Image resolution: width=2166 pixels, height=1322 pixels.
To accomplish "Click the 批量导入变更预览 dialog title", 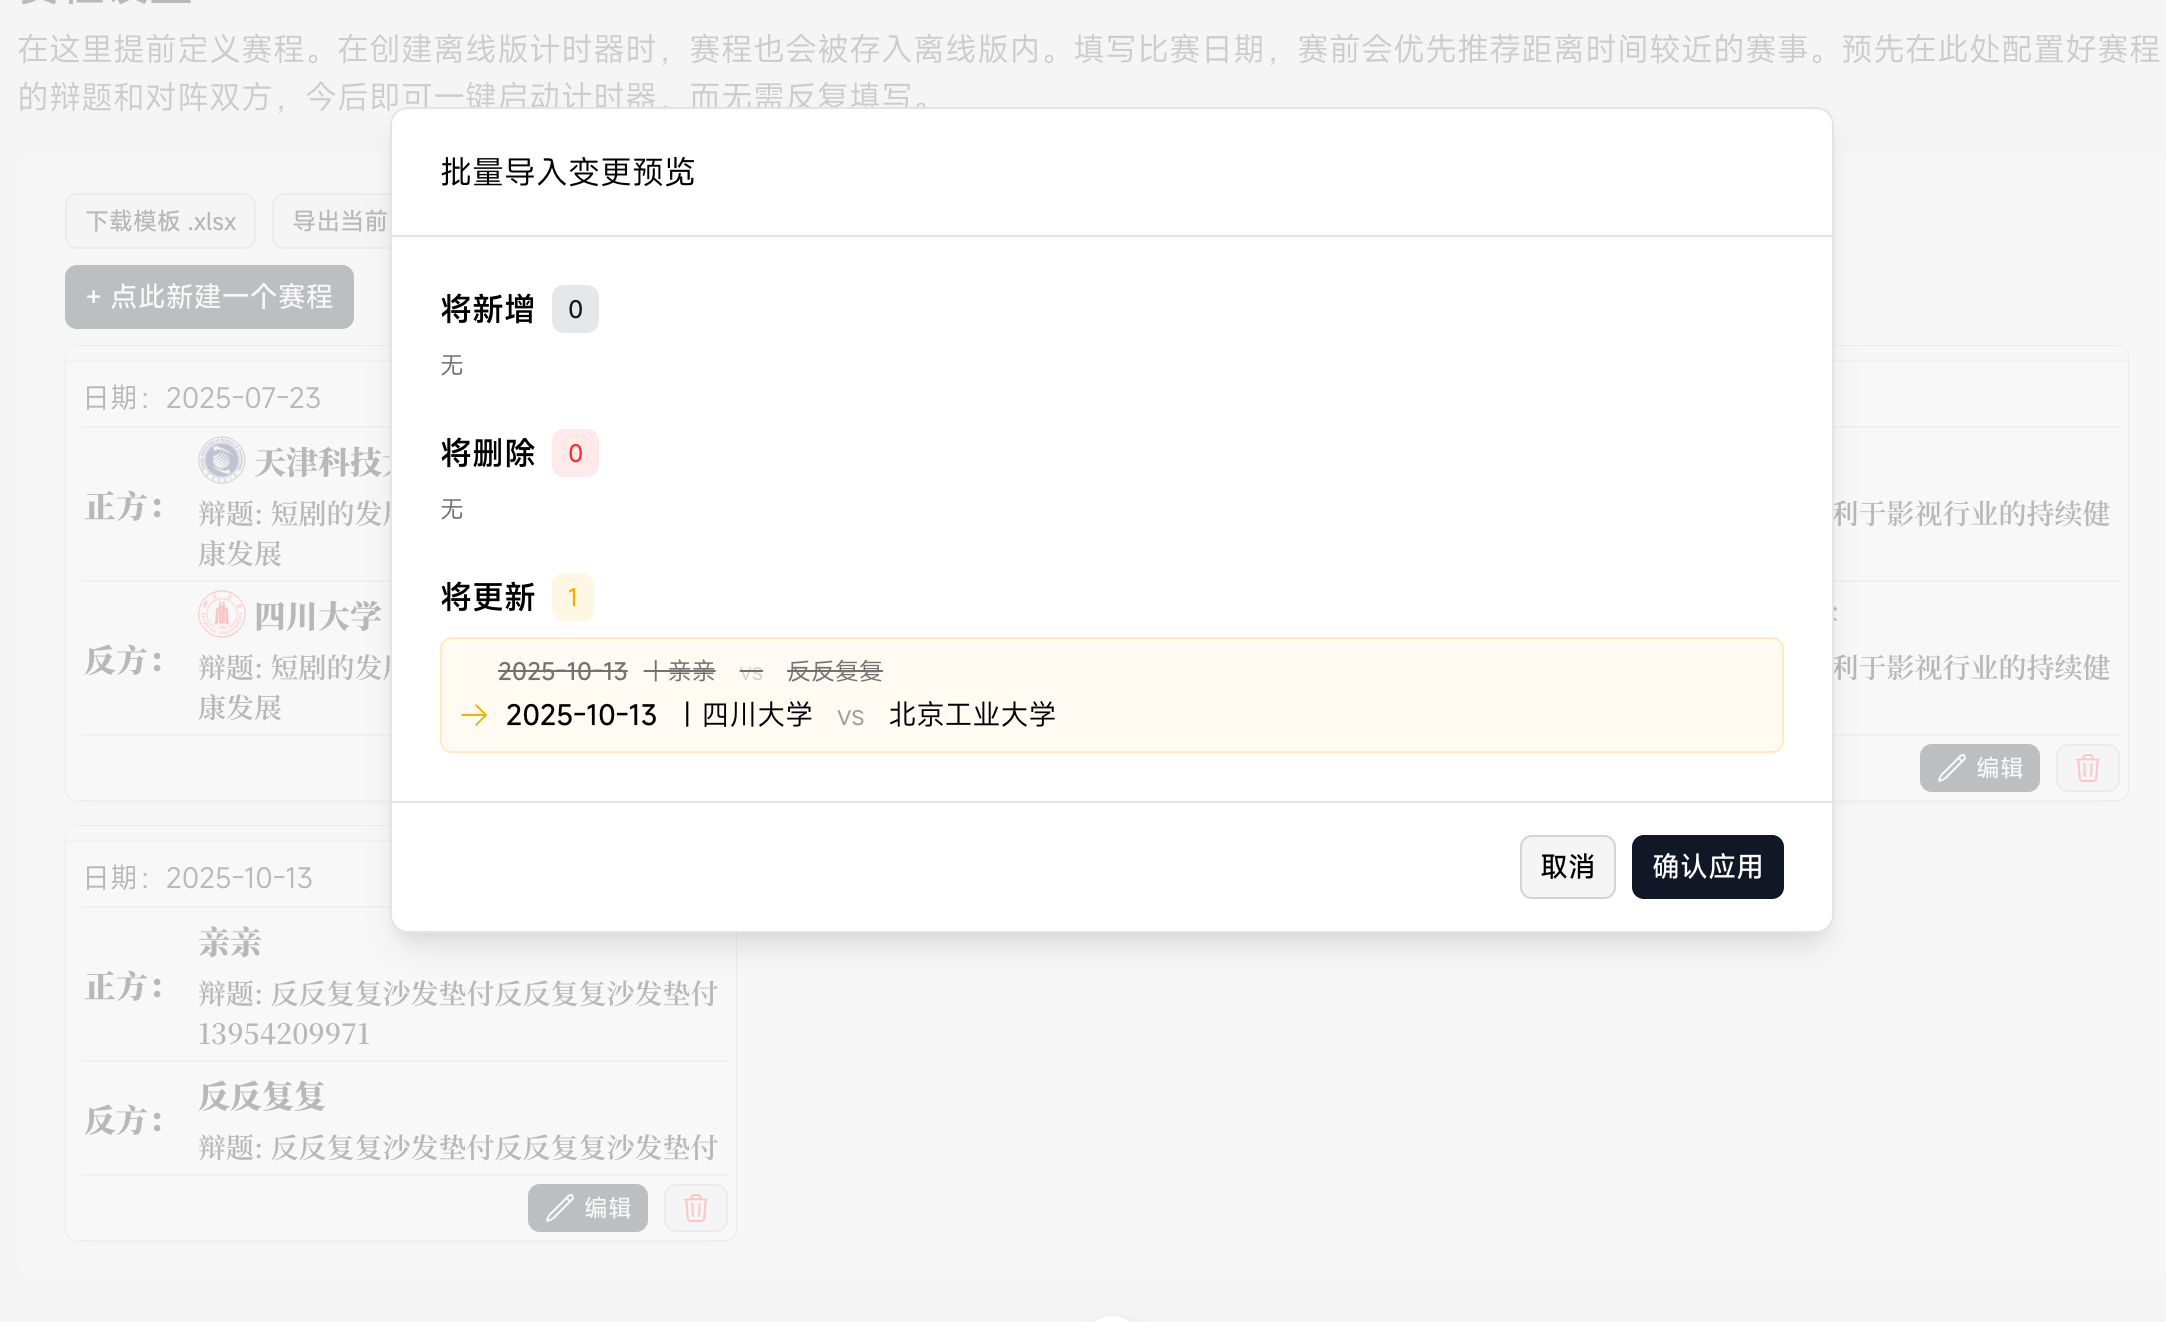I will pyautogui.click(x=567, y=172).
